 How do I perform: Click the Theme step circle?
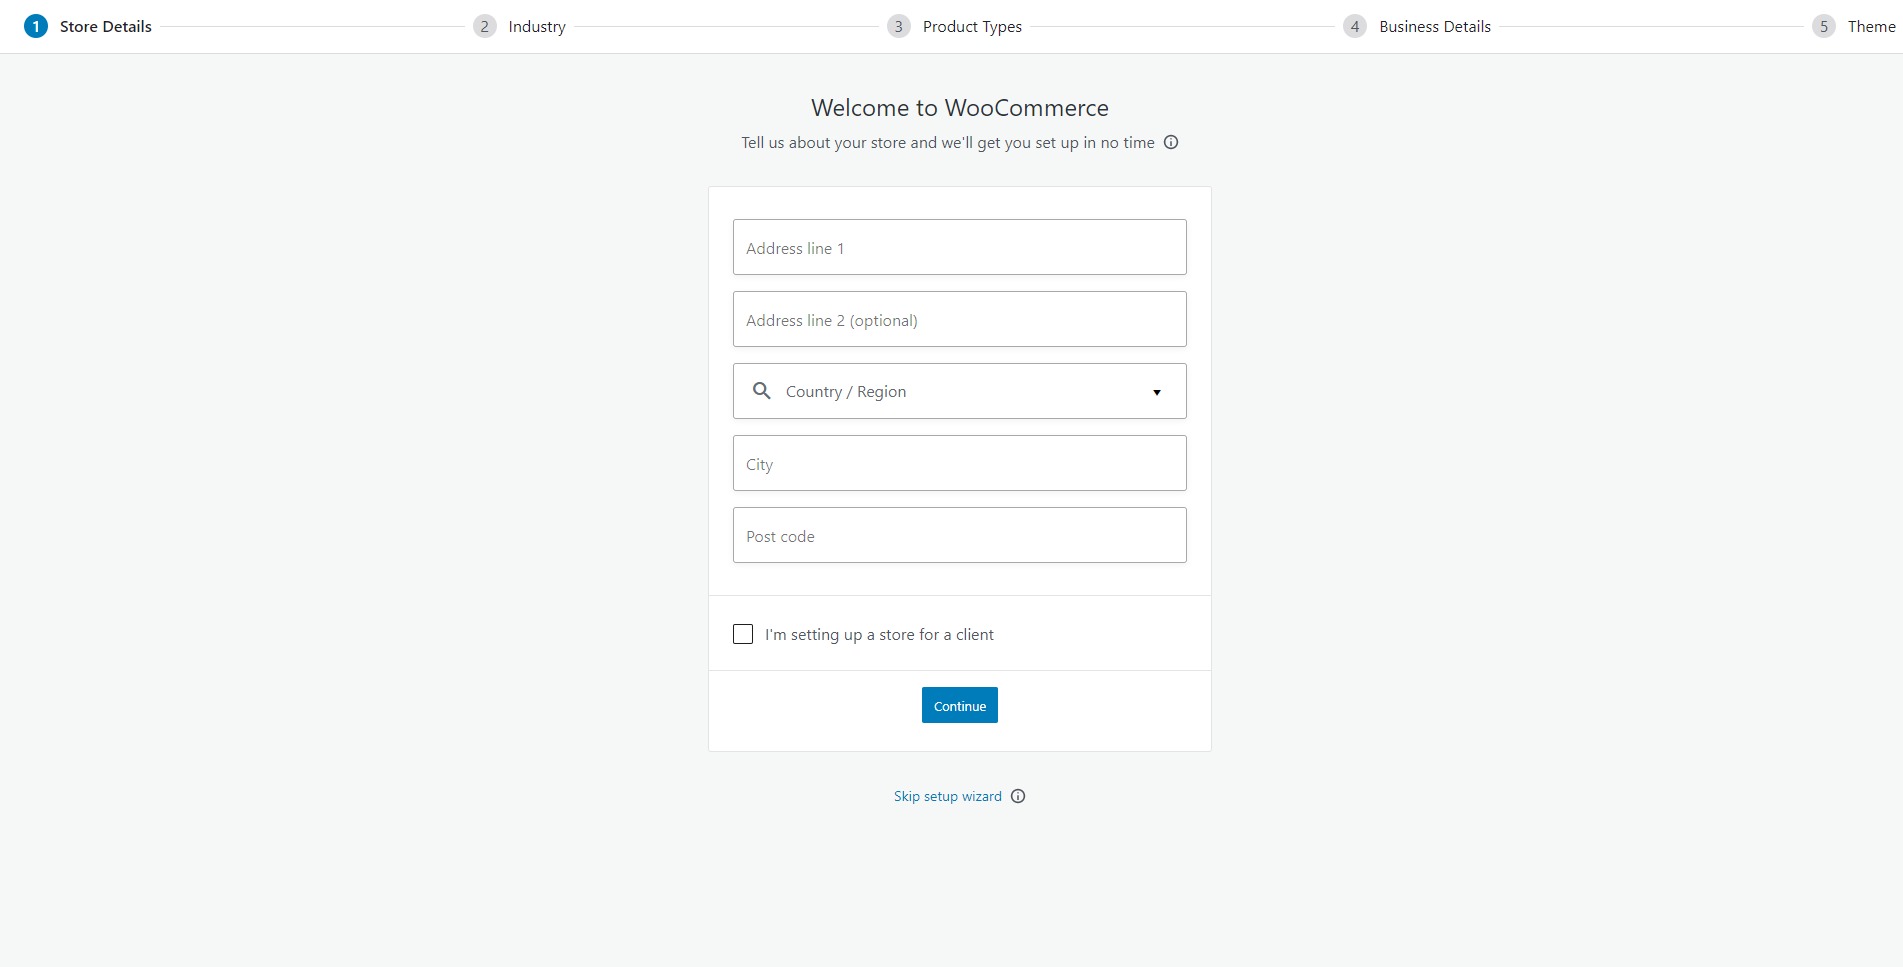(x=1825, y=26)
